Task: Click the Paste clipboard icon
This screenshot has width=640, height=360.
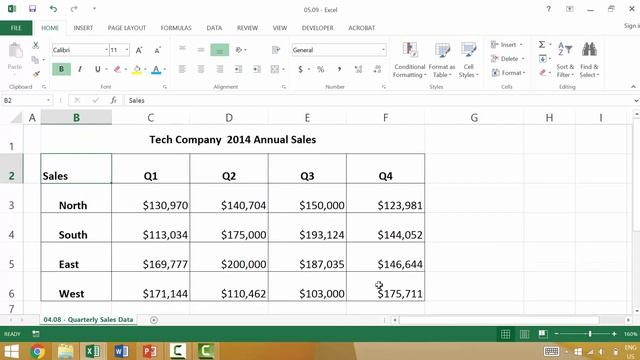Action: click(x=16, y=51)
